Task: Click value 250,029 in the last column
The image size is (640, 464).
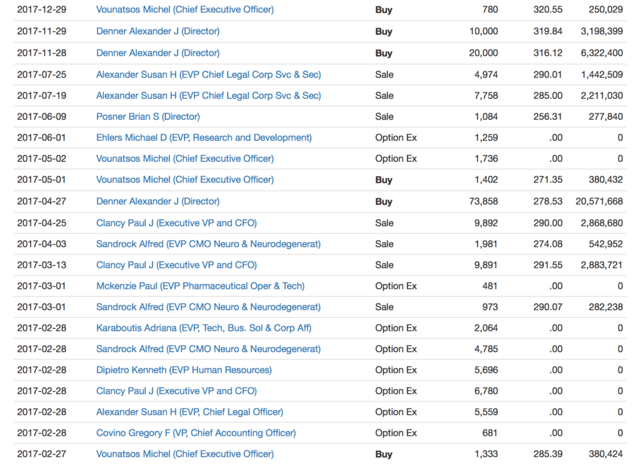Action: [606, 9]
